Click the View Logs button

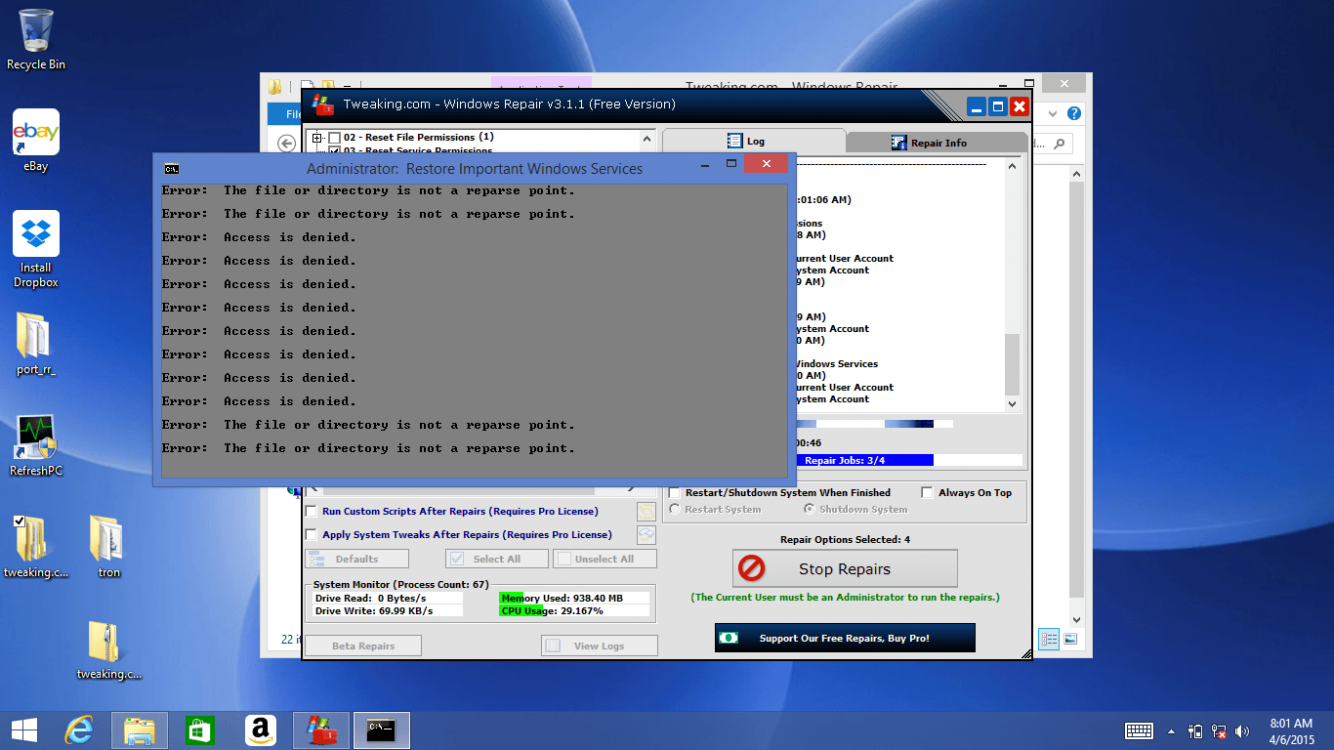coord(599,646)
